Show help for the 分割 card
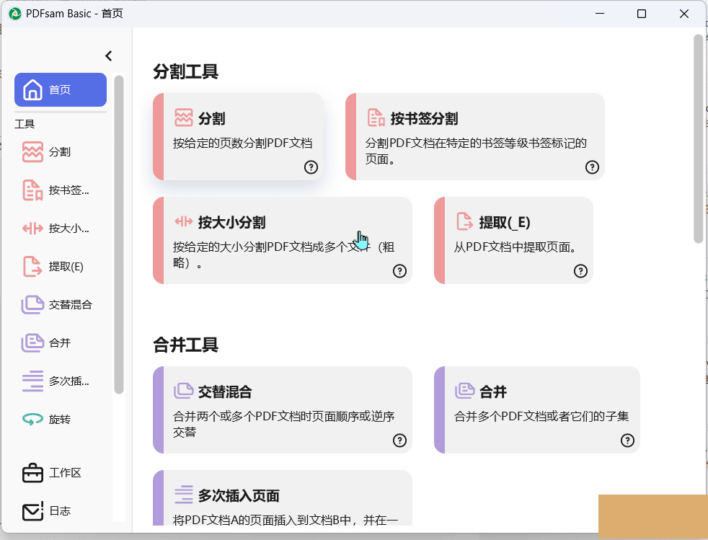This screenshot has width=708, height=540. click(x=311, y=167)
